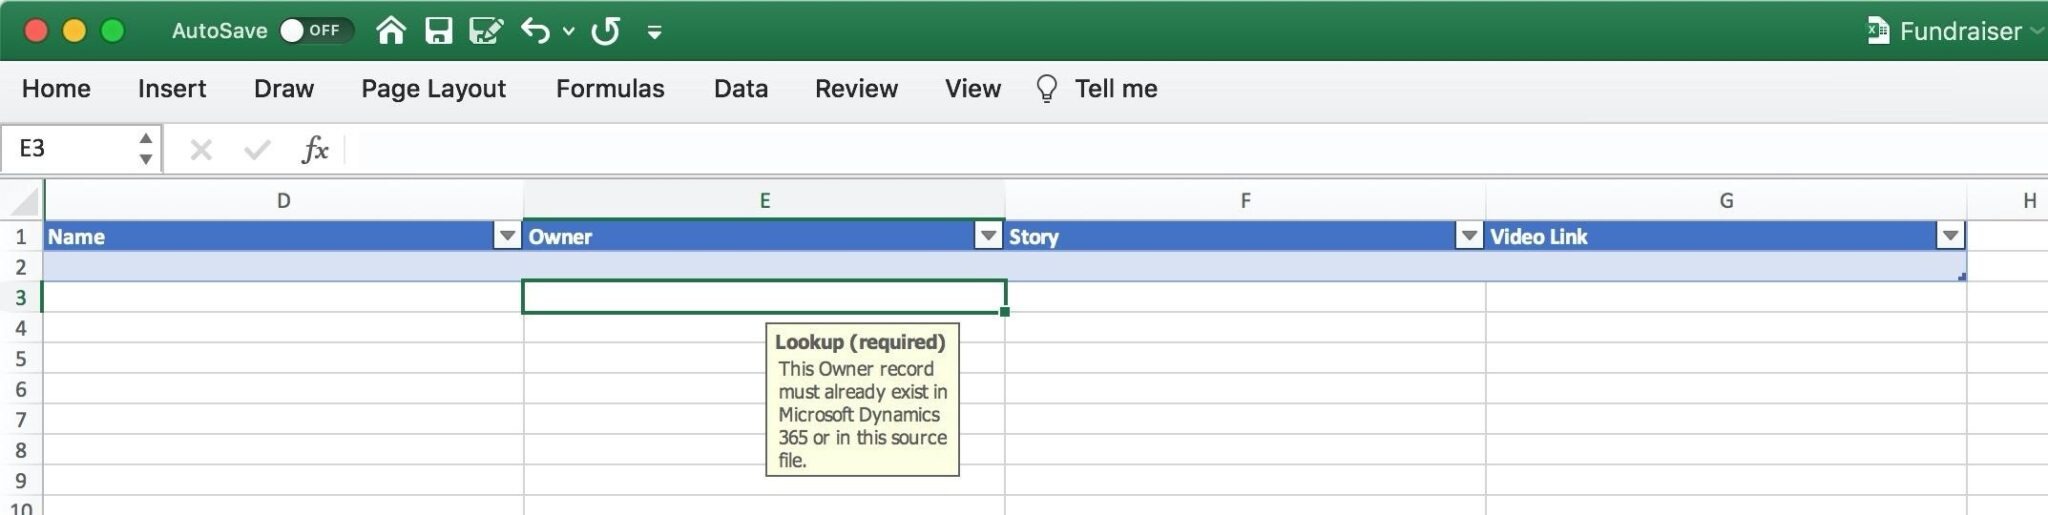
Task: Open the Review ribbon tab
Action: [856, 89]
